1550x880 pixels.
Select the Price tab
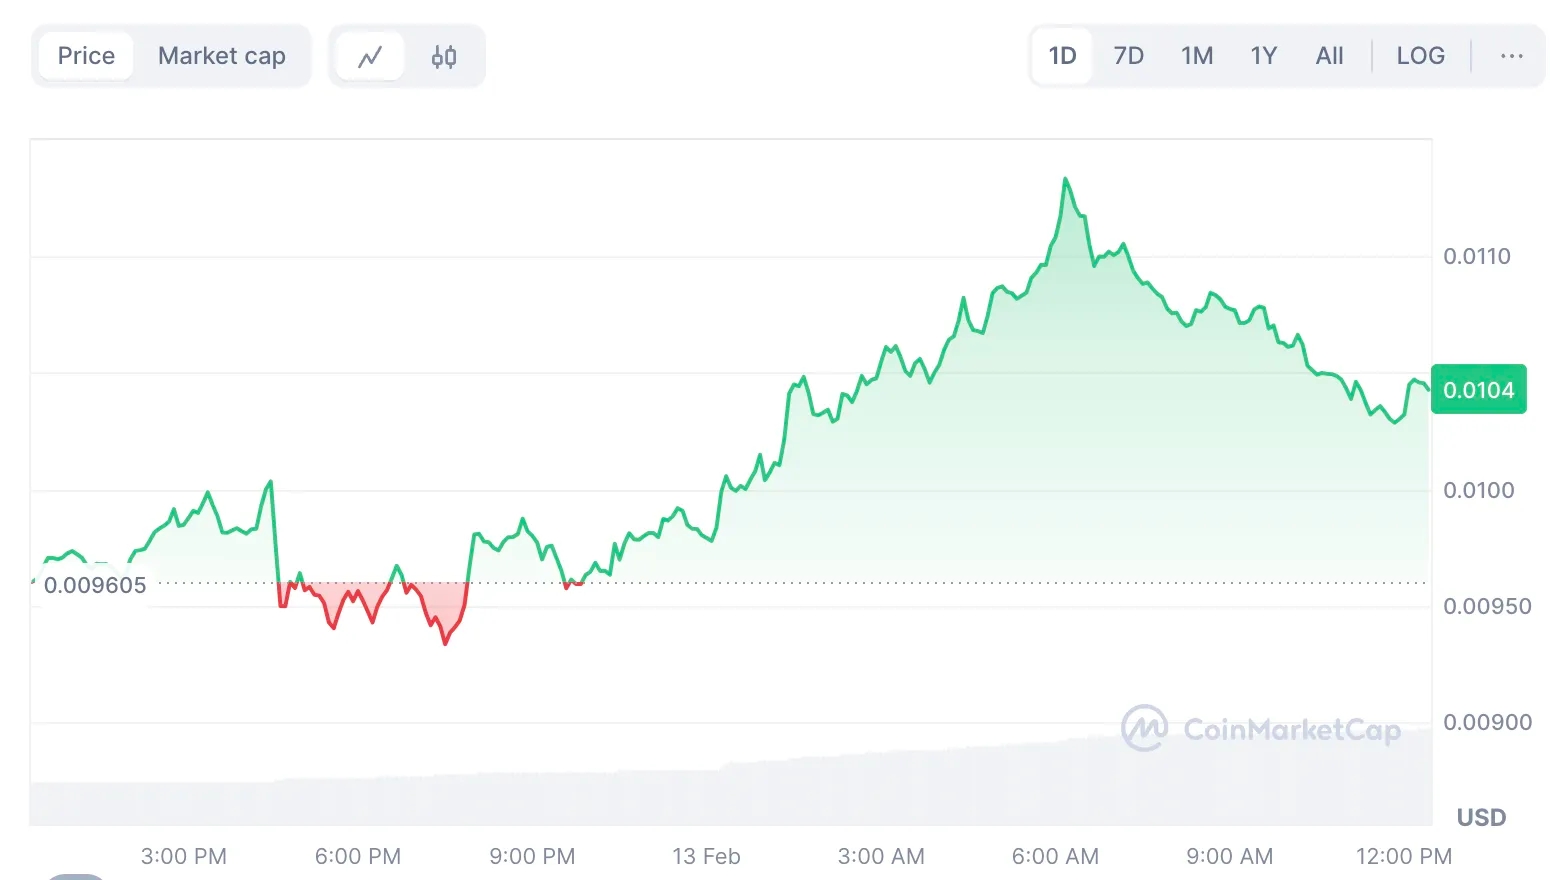pyautogui.click(x=86, y=56)
